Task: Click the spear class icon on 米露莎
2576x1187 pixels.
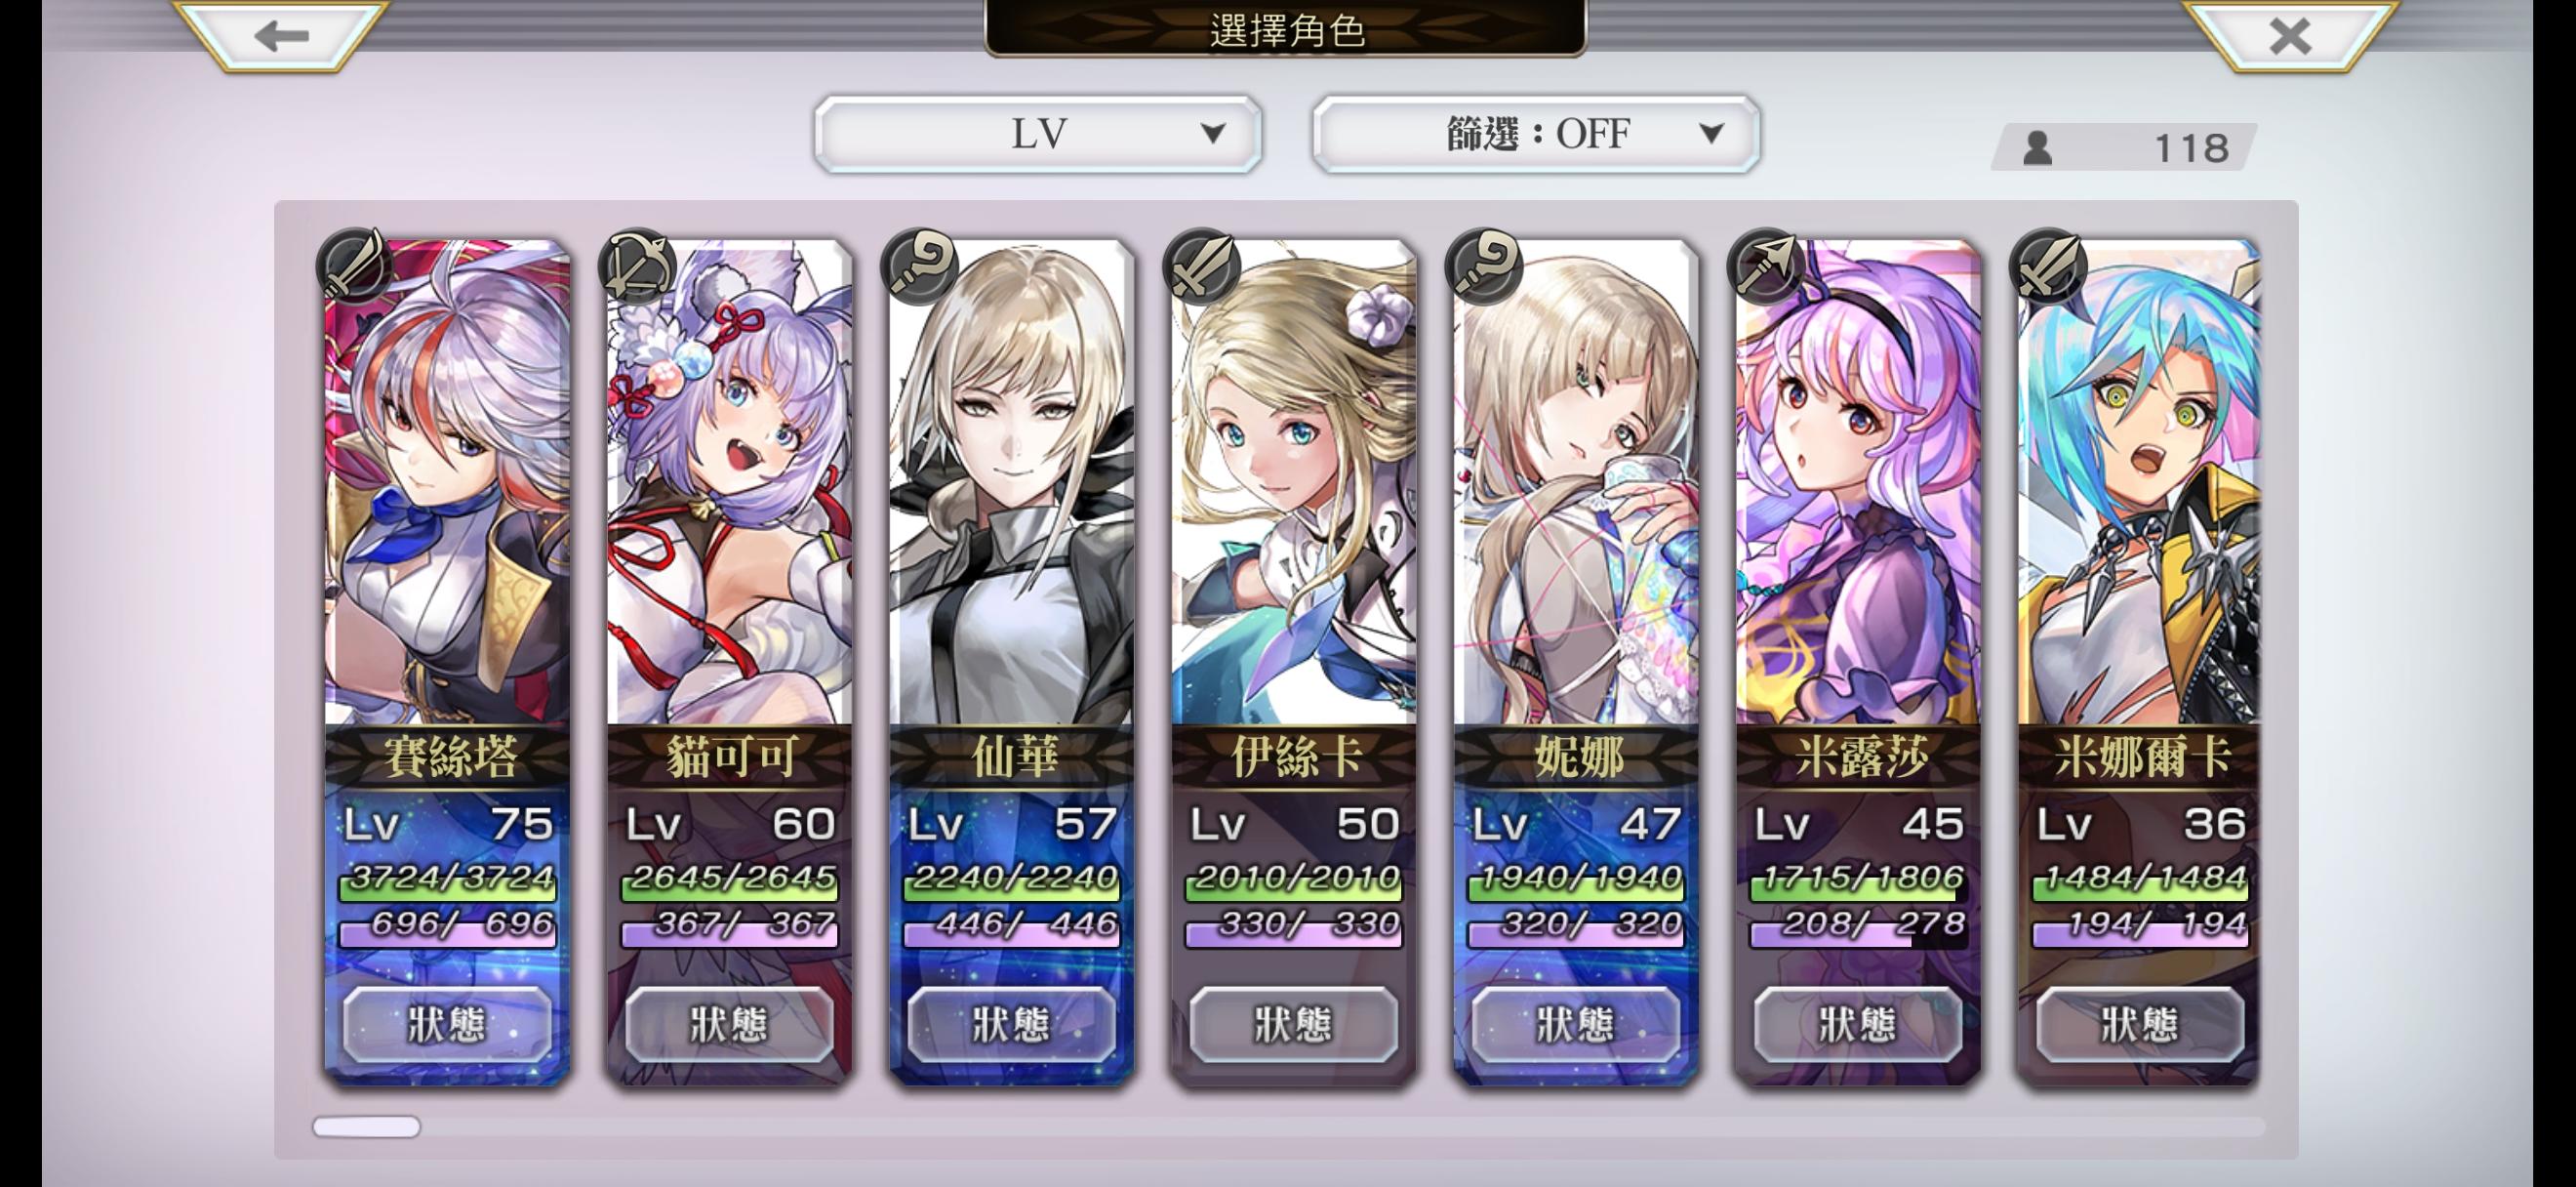Action: click(1765, 266)
